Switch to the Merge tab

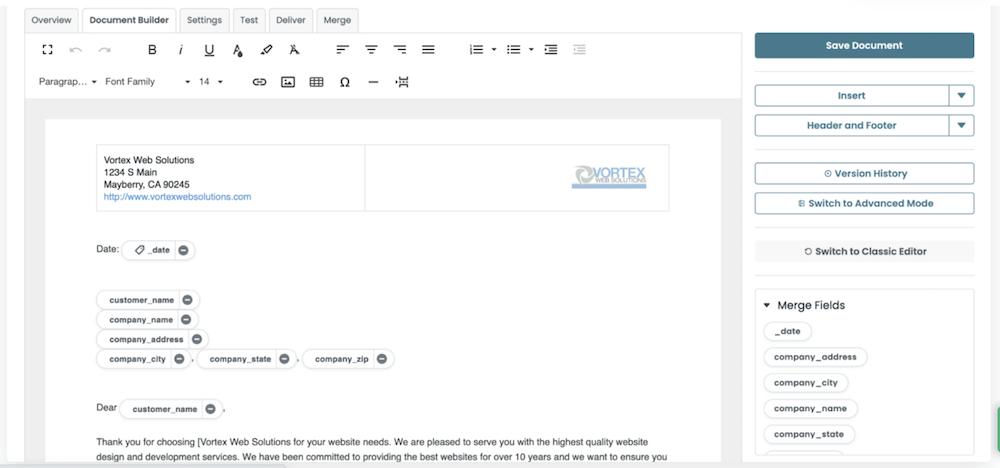click(x=337, y=20)
